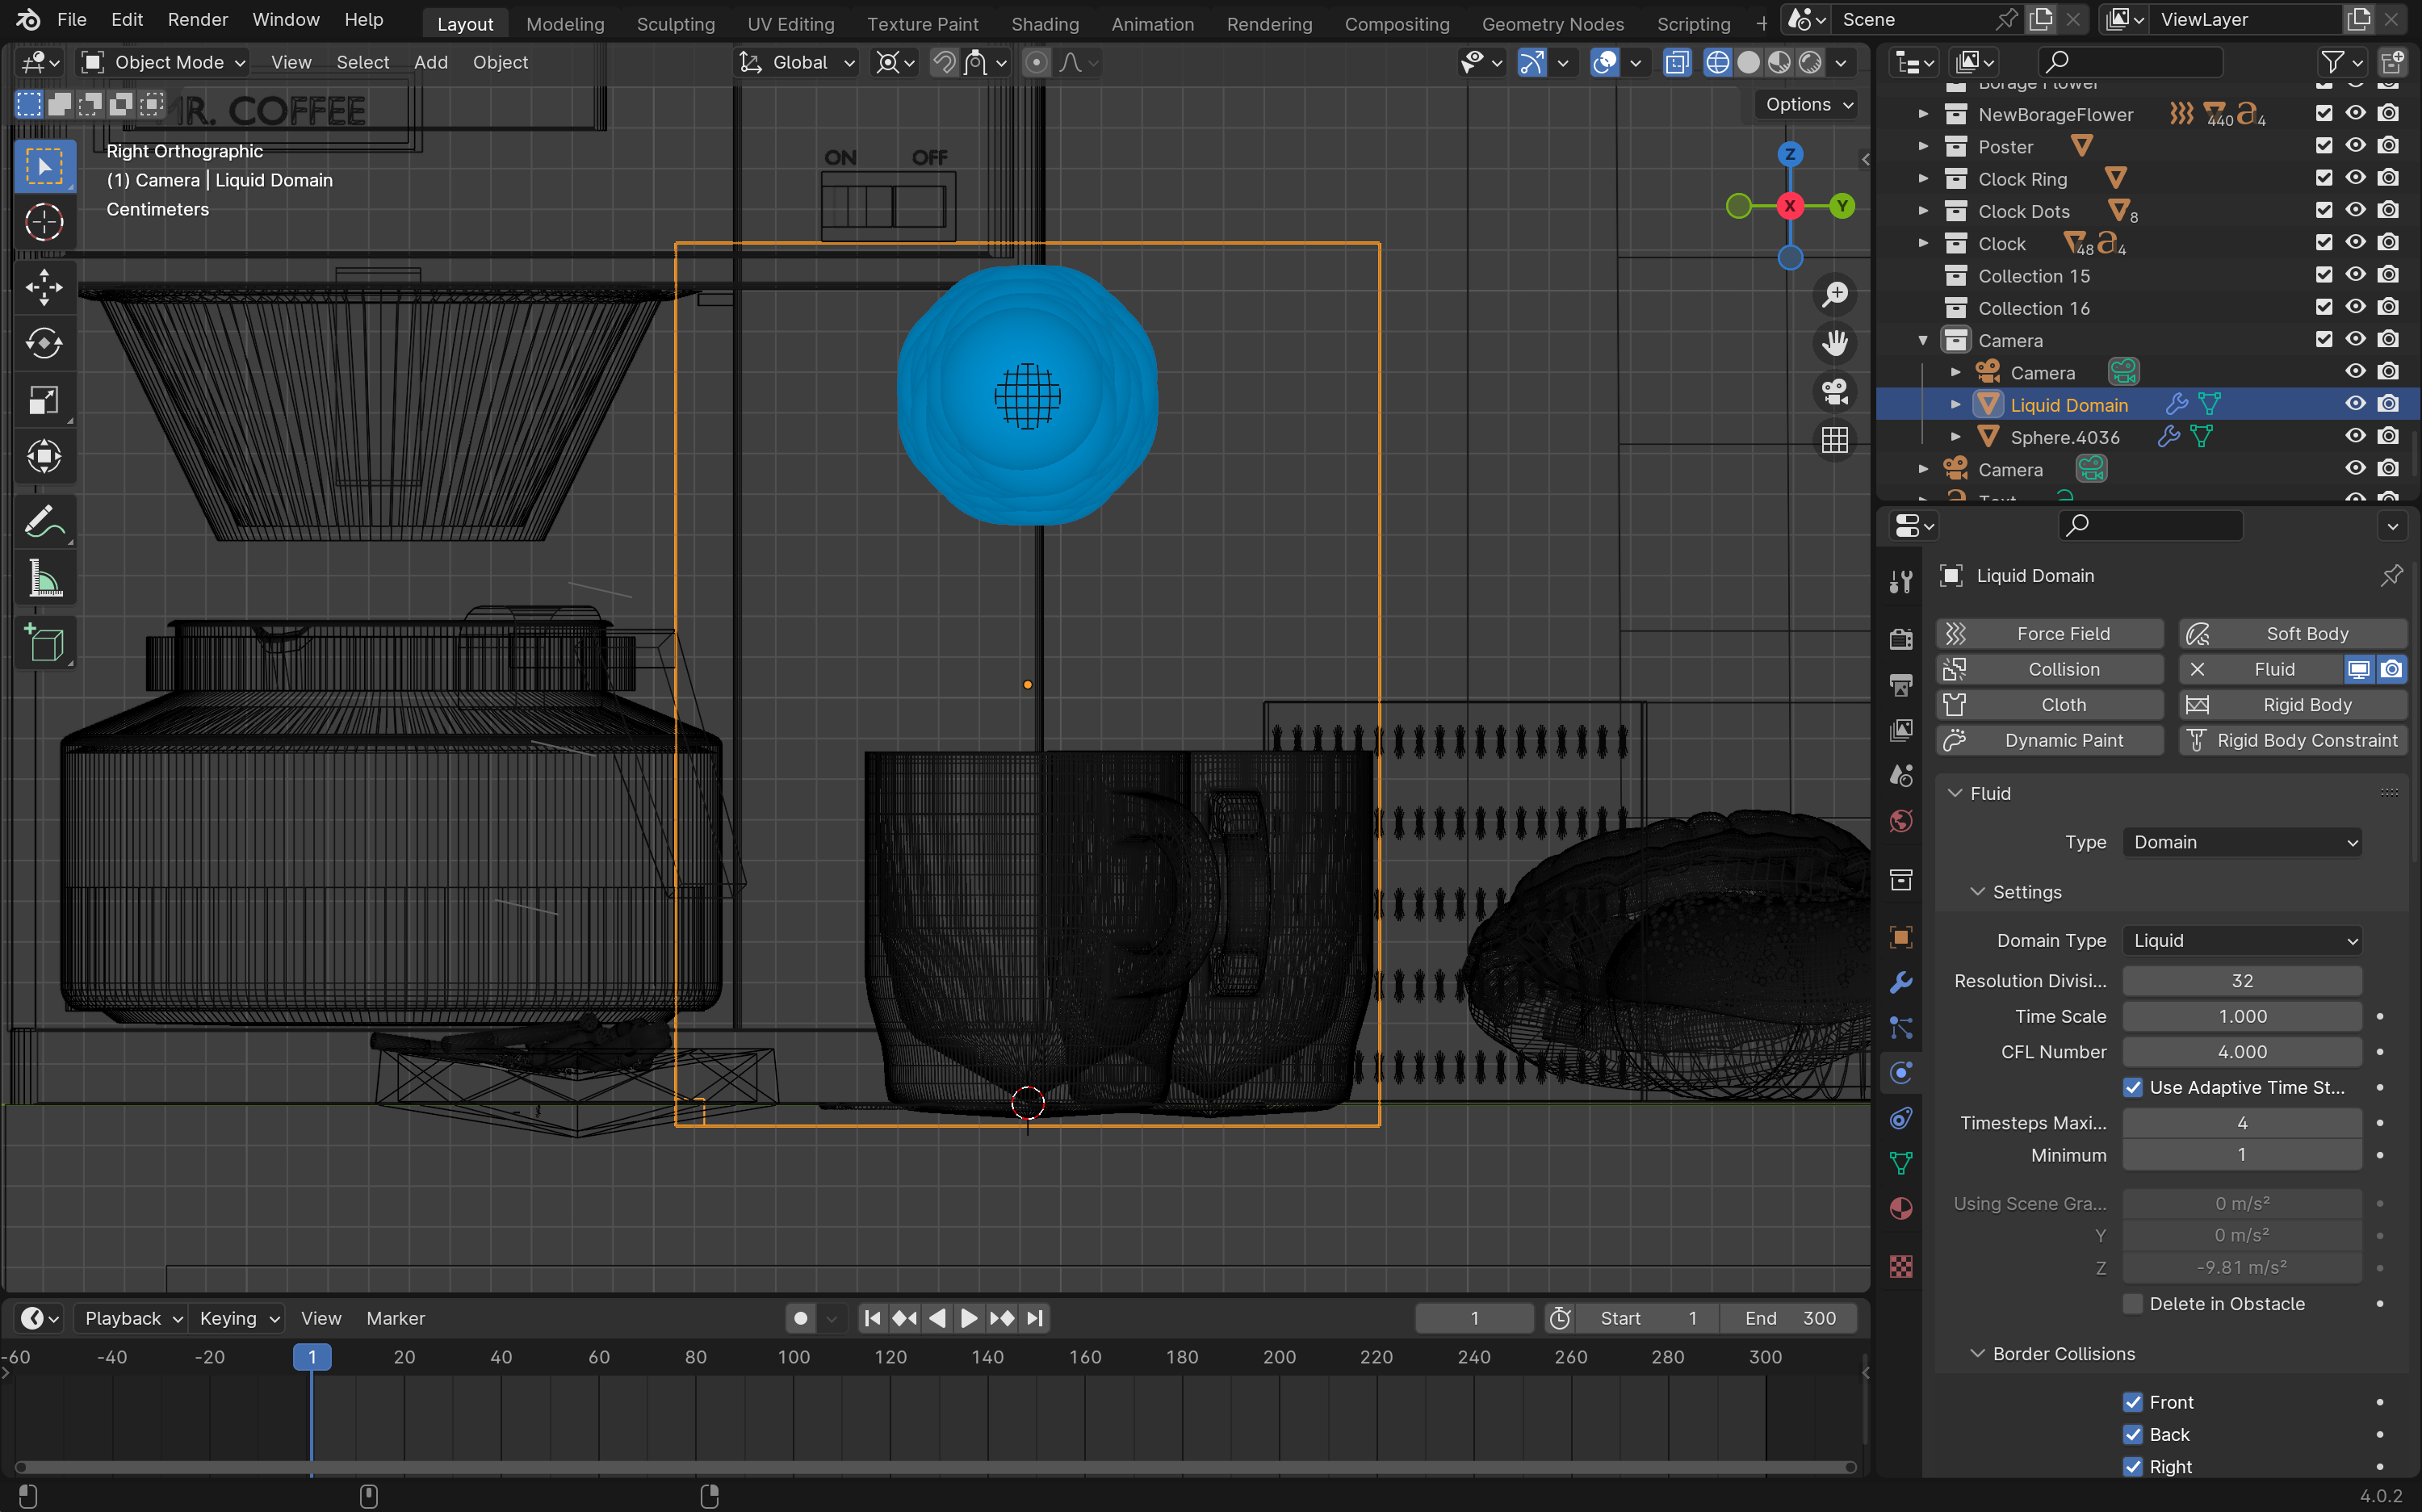Switch orthographic/perspective grid icon
Viewport: 2422px width, 1512px height.
click(1835, 440)
